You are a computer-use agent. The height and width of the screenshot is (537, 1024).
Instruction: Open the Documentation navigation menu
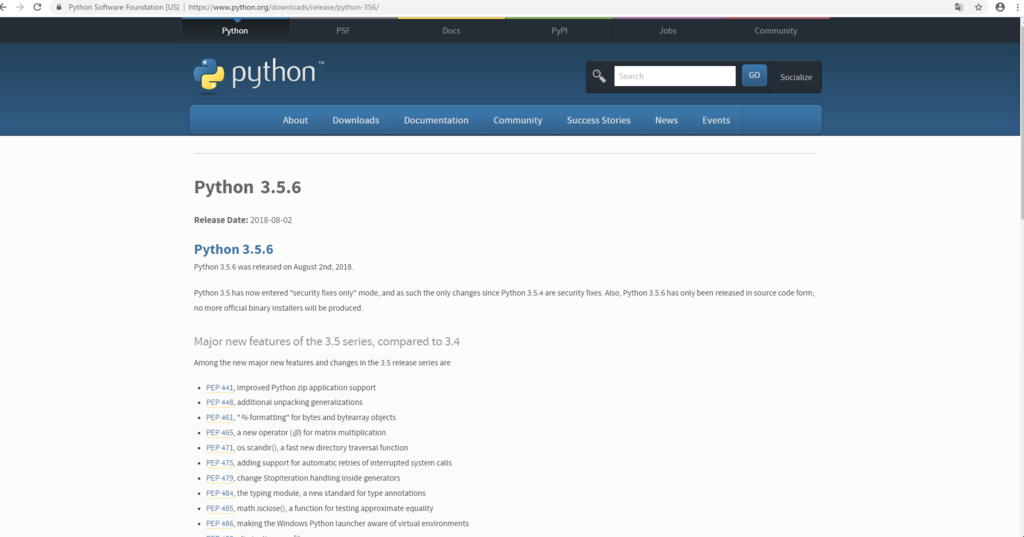[x=436, y=120]
